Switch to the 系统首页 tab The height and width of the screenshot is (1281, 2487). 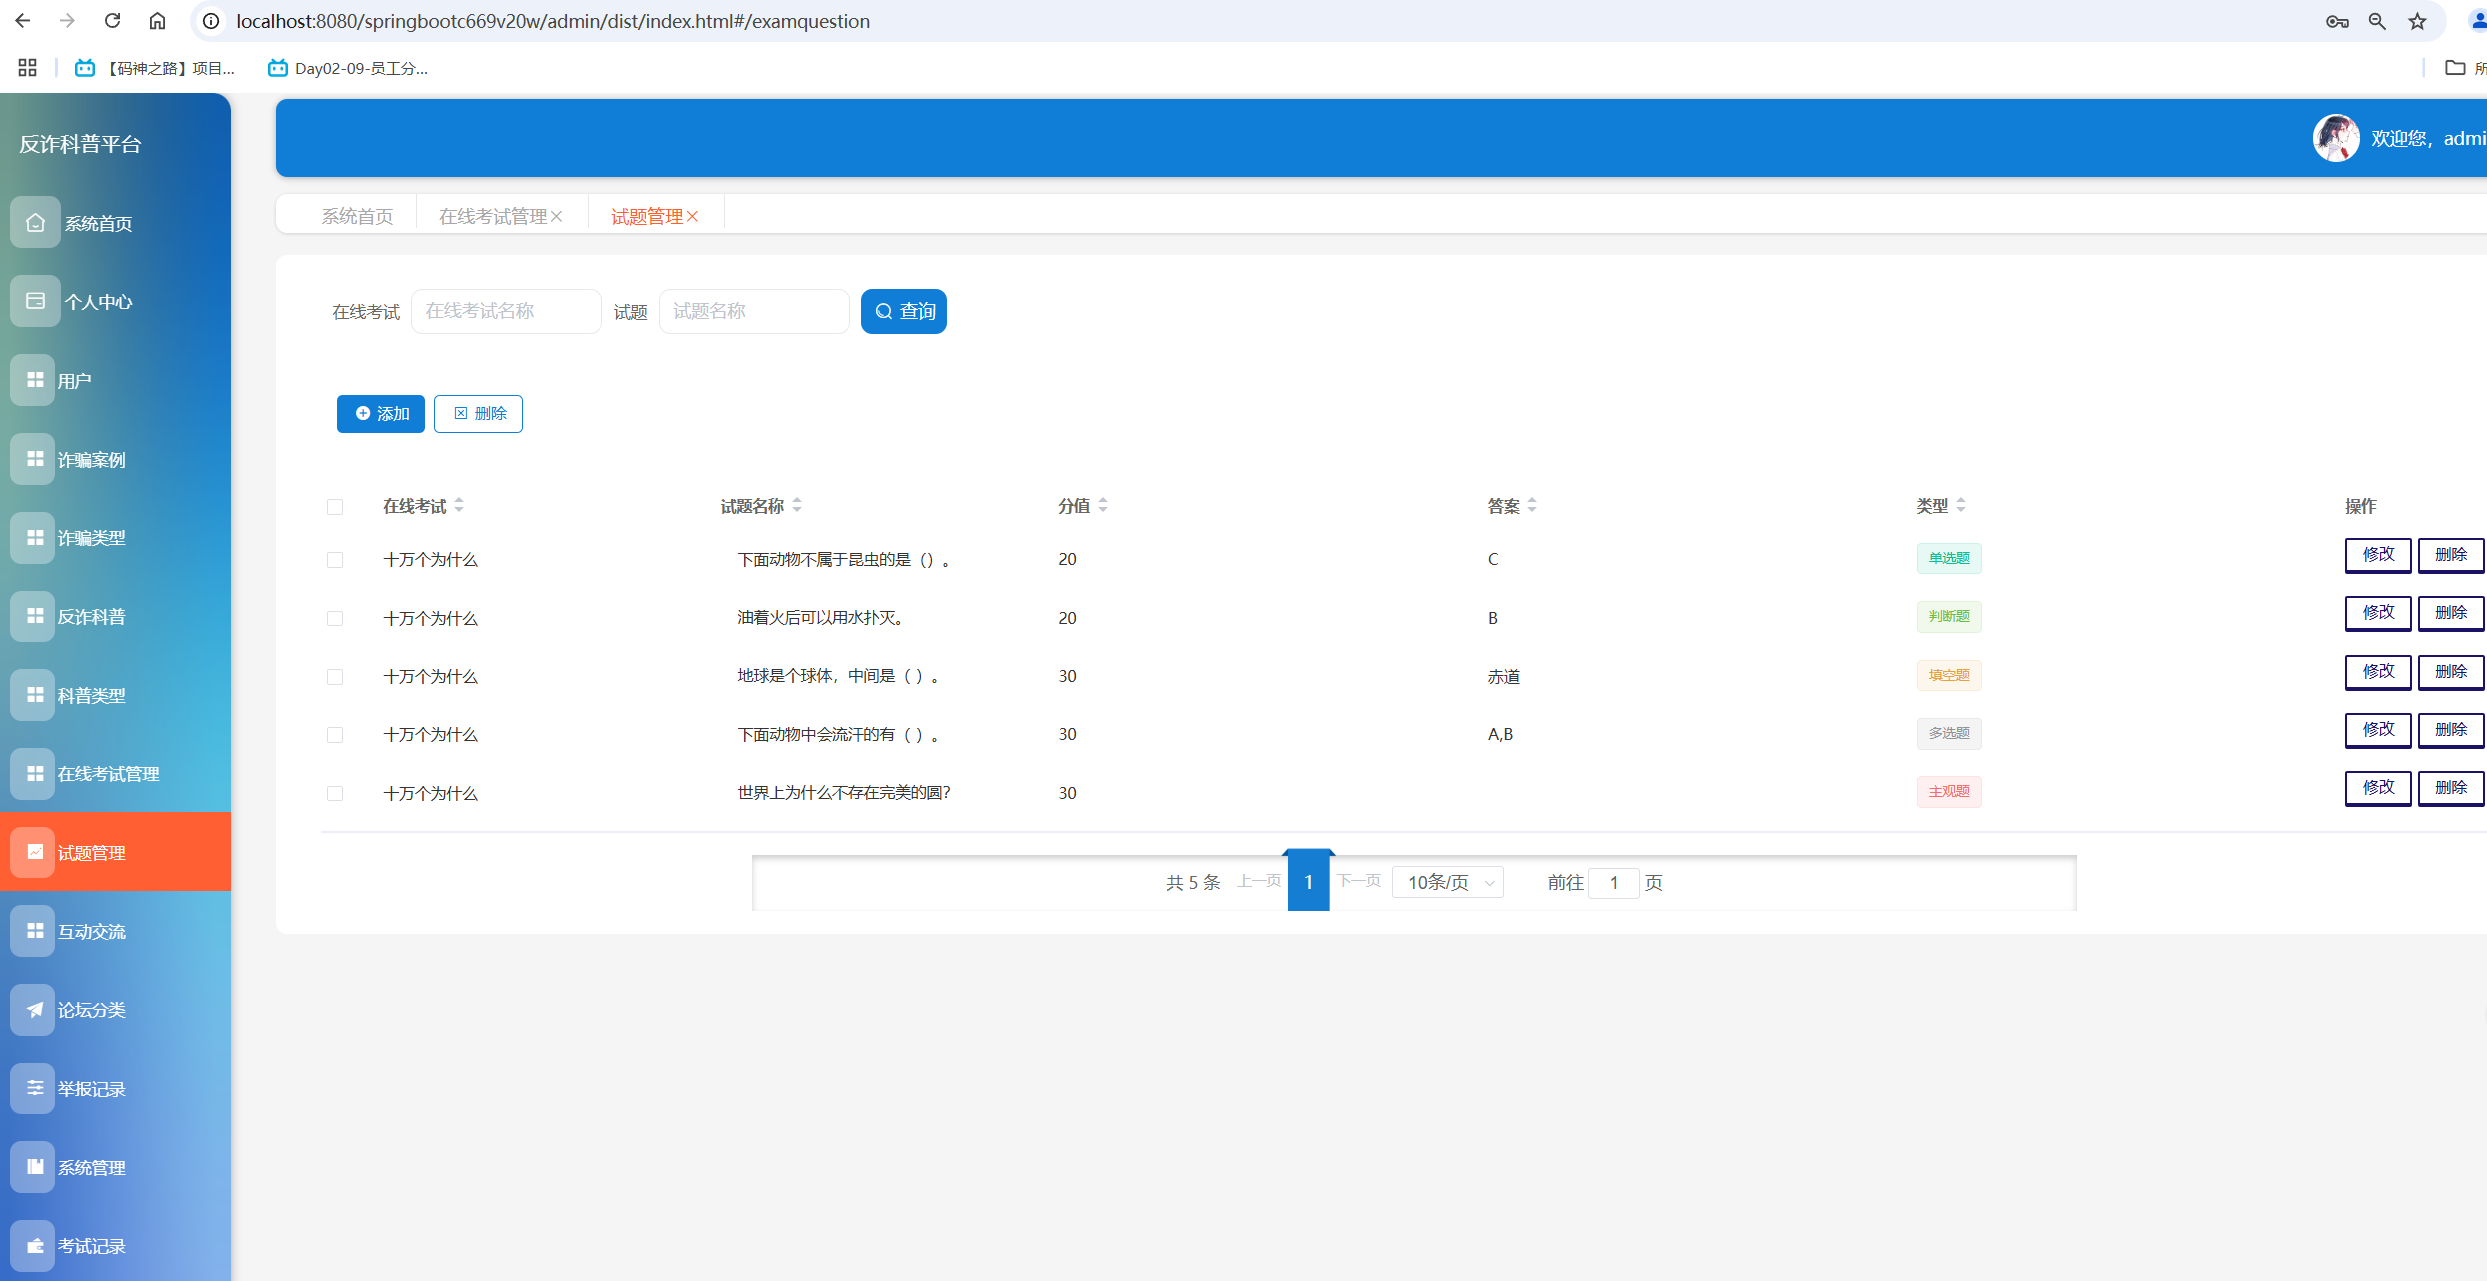coord(357,217)
